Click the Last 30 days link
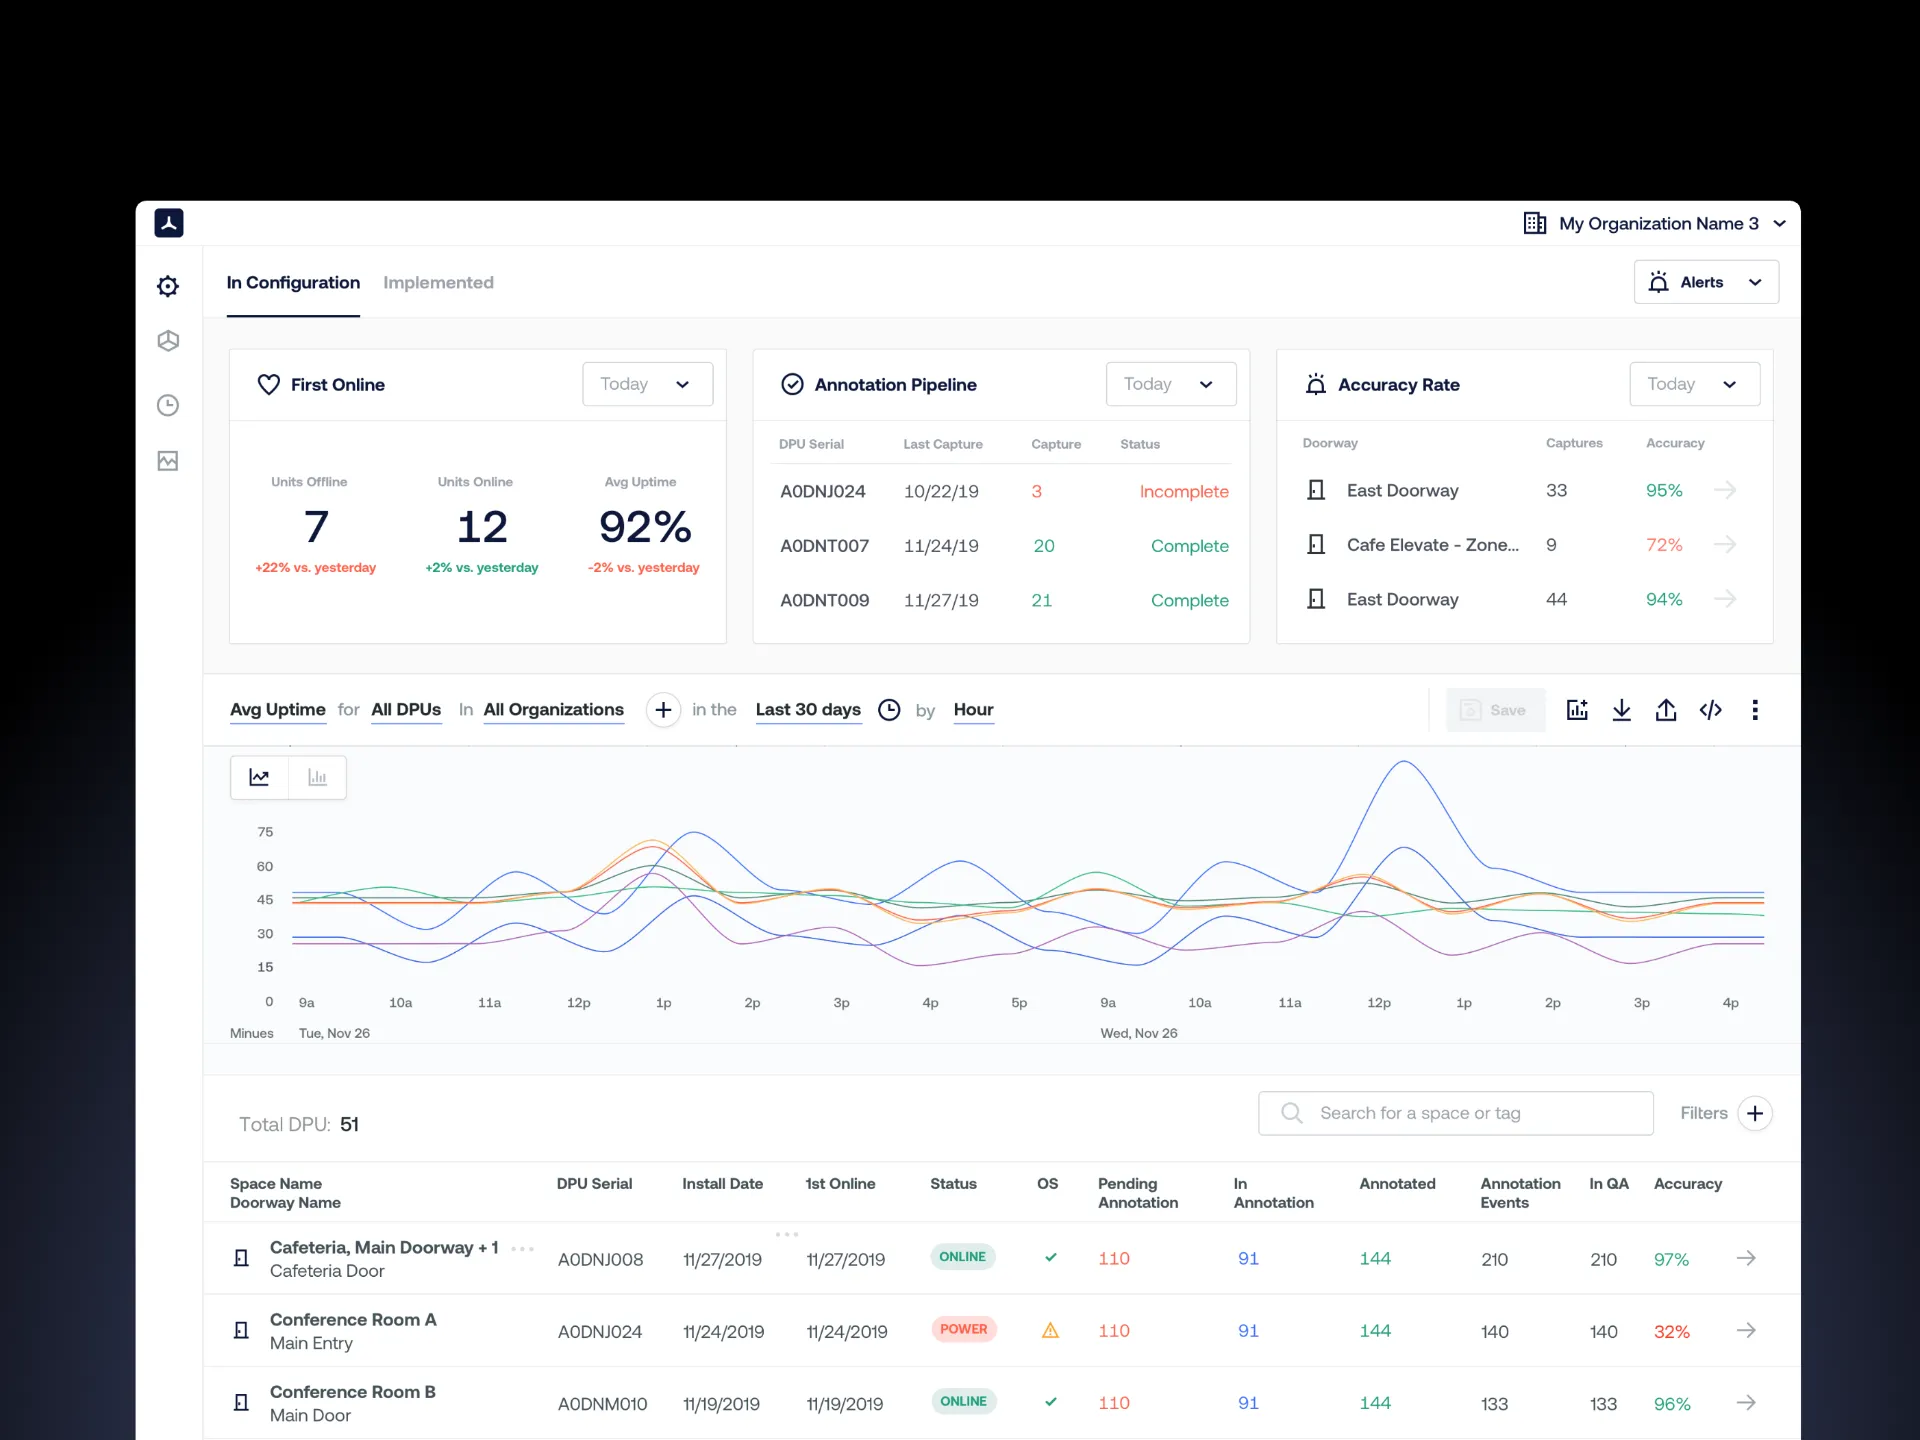This screenshot has height=1440, width=1920. [808, 710]
